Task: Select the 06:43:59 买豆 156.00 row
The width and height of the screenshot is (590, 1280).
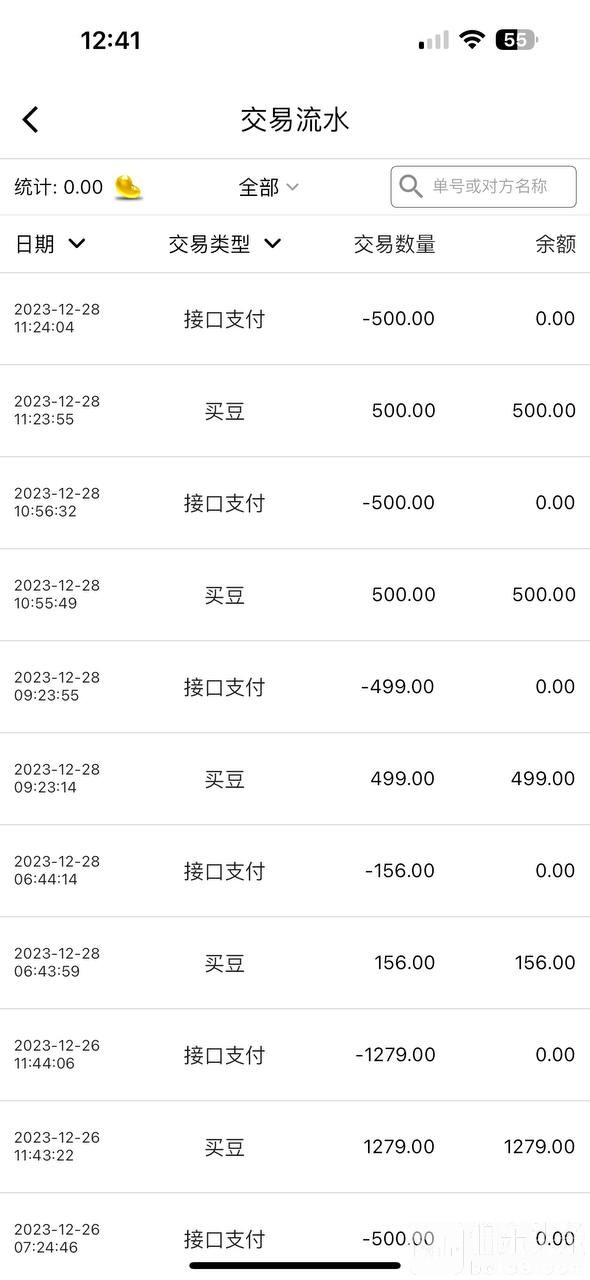Action: (x=295, y=963)
